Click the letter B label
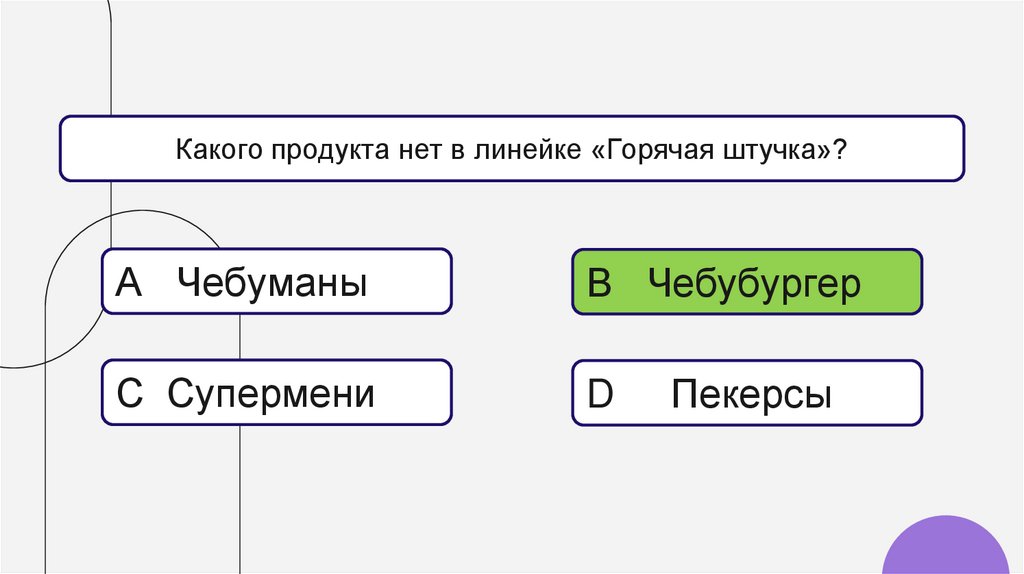The image size is (1024, 574). (600, 284)
